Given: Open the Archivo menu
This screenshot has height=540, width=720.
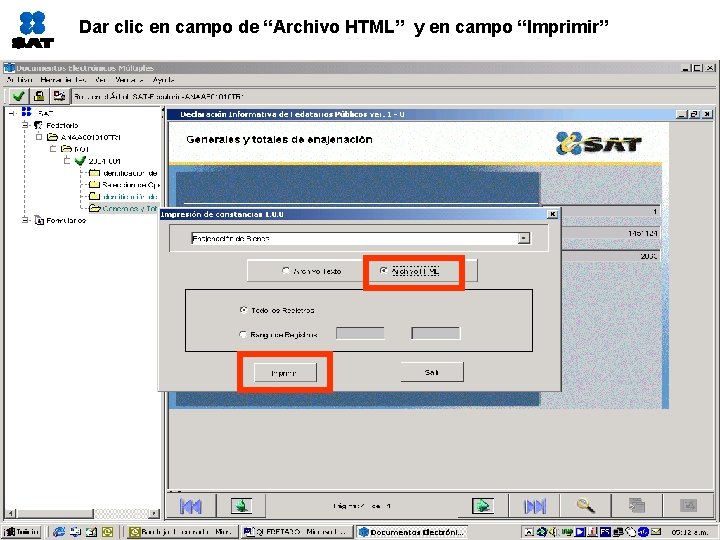Looking at the screenshot, I should coord(19,80).
